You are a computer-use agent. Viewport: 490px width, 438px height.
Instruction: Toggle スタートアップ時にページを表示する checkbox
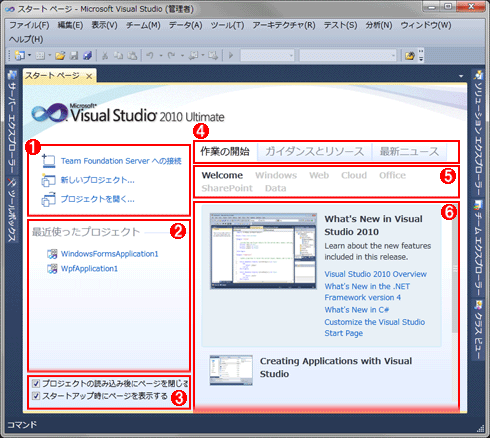pyautogui.click(x=36, y=396)
